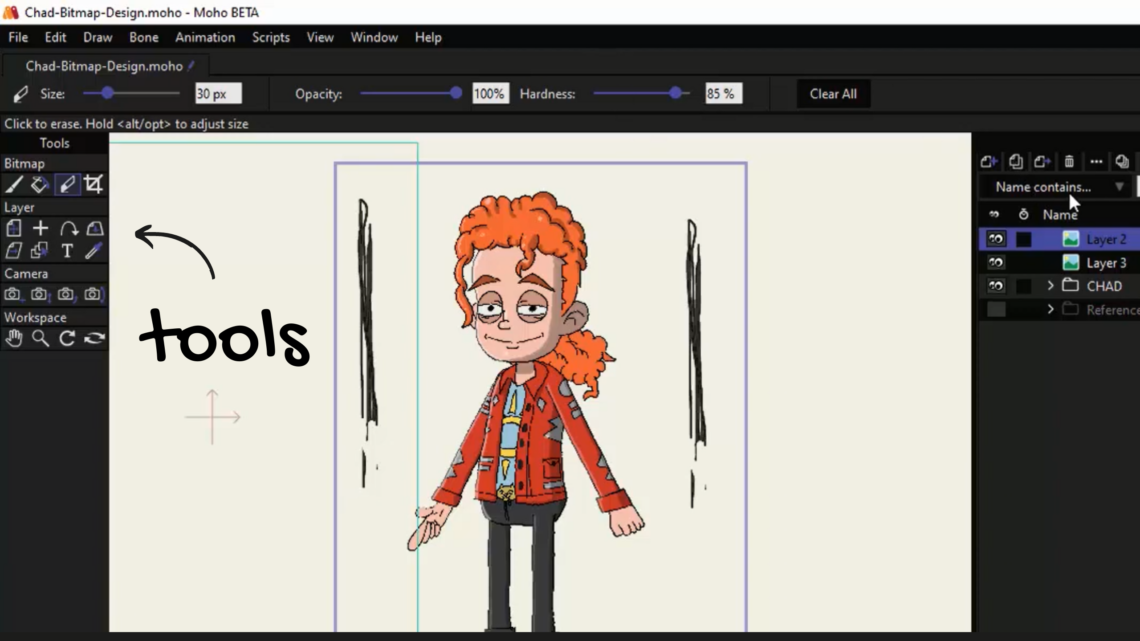
Task: Select the Bitmap Crop tool
Action: click(x=93, y=184)
